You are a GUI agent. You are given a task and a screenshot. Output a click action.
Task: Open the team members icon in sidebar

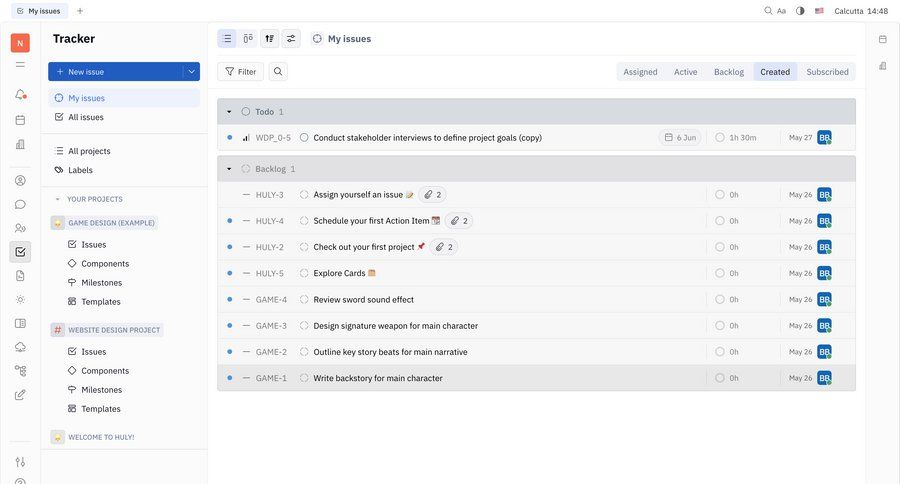[20, 228]
